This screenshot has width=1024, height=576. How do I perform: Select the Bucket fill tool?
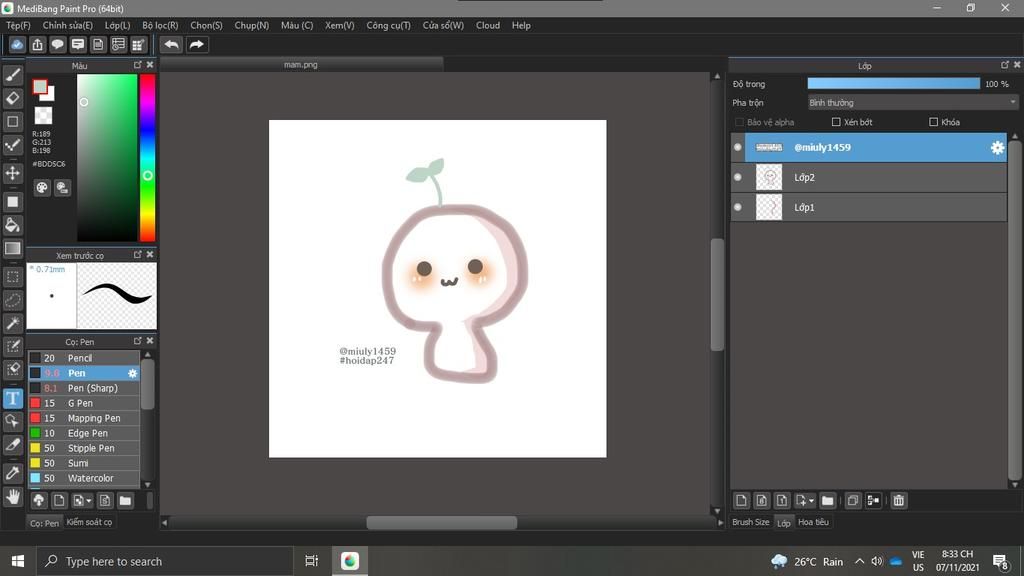pyautogui.click(x=12, y=225)
